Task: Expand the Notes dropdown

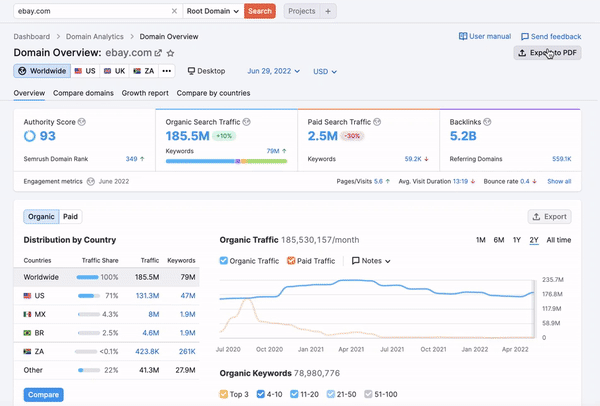Action: tap(371, 261)
